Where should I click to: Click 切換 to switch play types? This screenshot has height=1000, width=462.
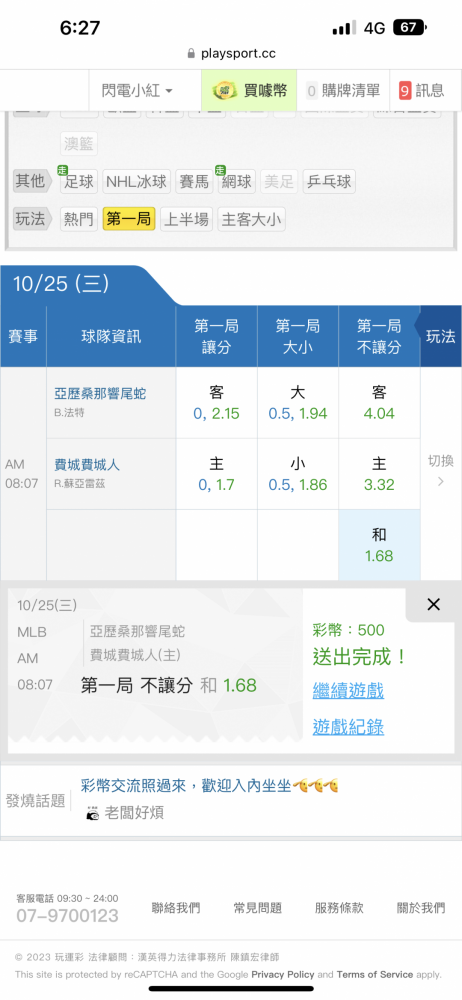441,470
